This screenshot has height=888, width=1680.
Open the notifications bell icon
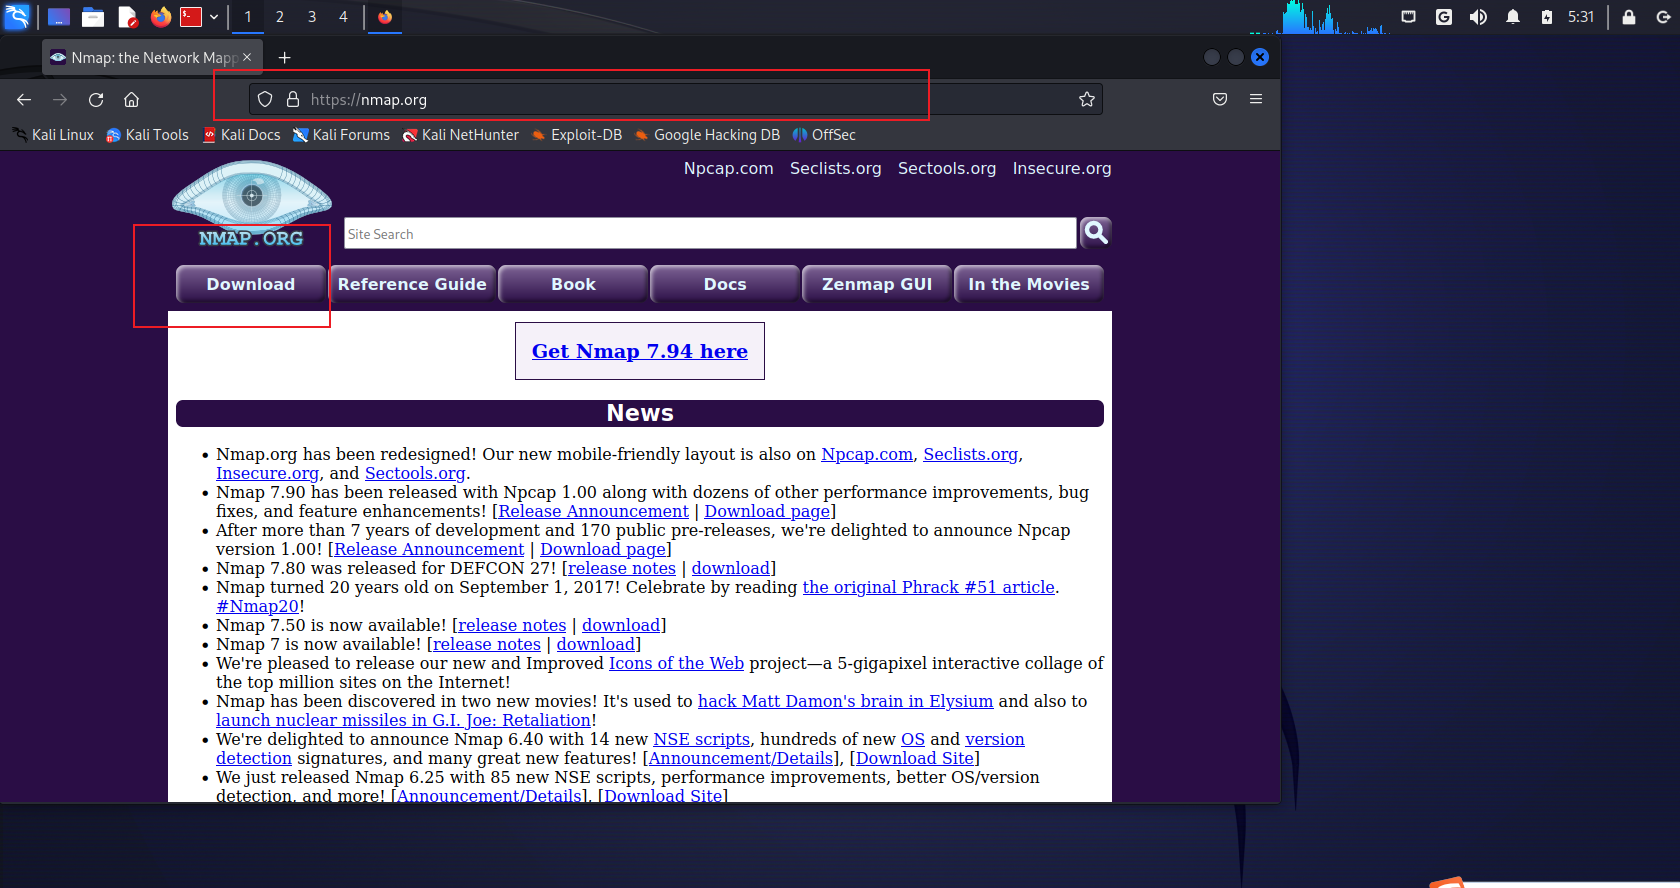click(x=1513, y=17)
